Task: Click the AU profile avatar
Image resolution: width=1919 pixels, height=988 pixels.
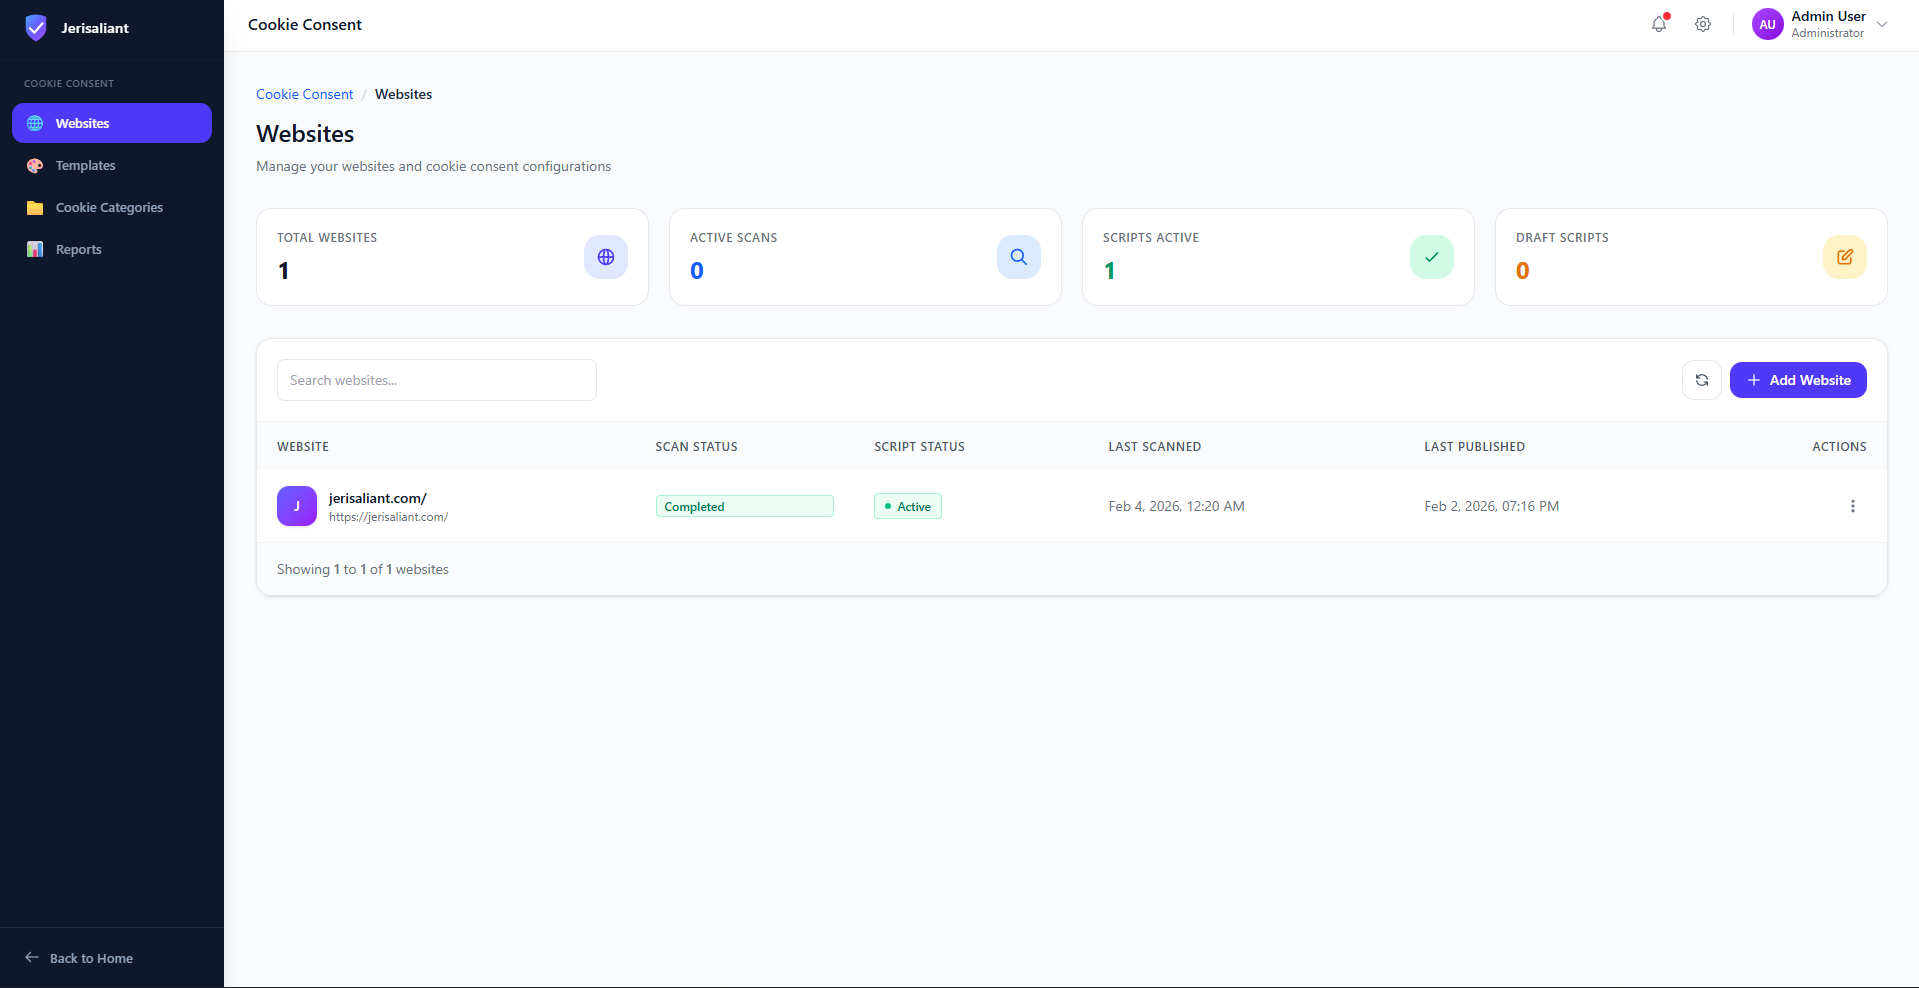Action: click(x=1767, y=25)
